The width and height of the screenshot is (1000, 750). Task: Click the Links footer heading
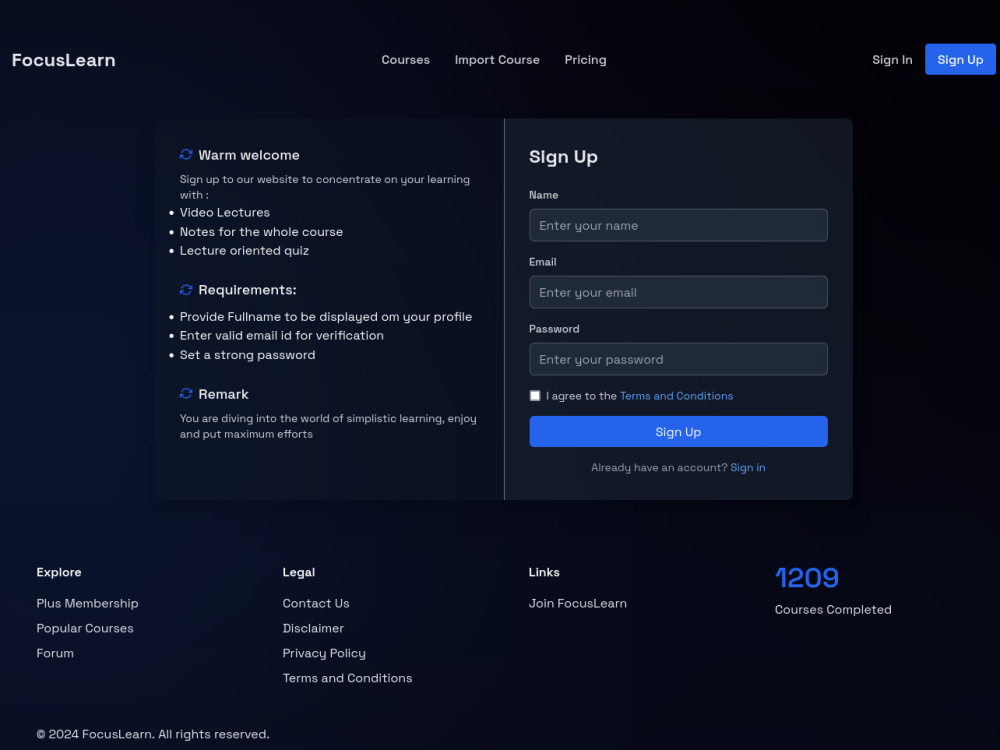(x=544, y=573)
